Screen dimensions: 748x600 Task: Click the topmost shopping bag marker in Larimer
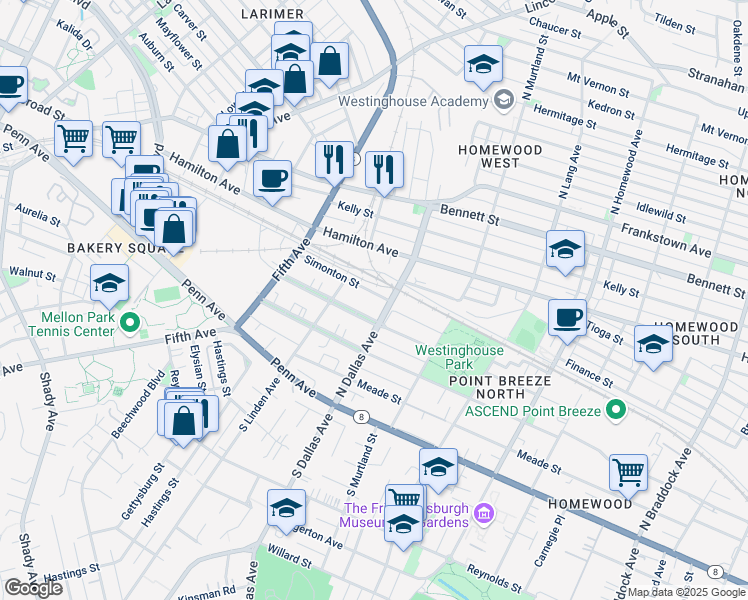click(x=330, y=63)
